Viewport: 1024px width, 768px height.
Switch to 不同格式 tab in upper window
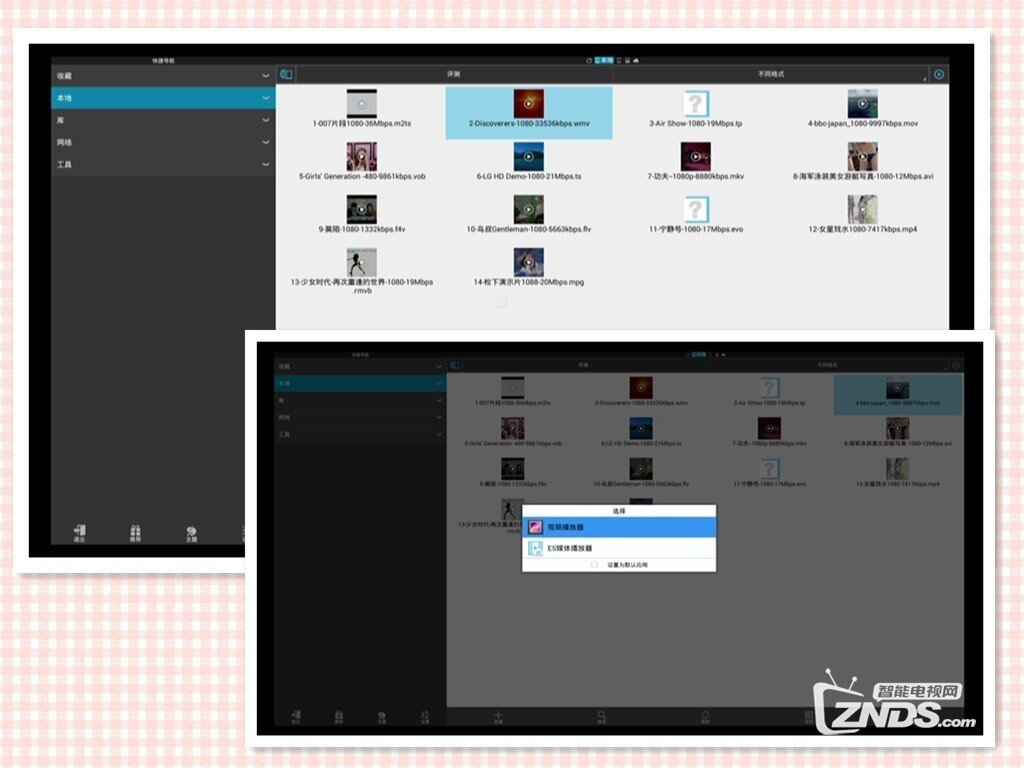click(x=771, y=74)
